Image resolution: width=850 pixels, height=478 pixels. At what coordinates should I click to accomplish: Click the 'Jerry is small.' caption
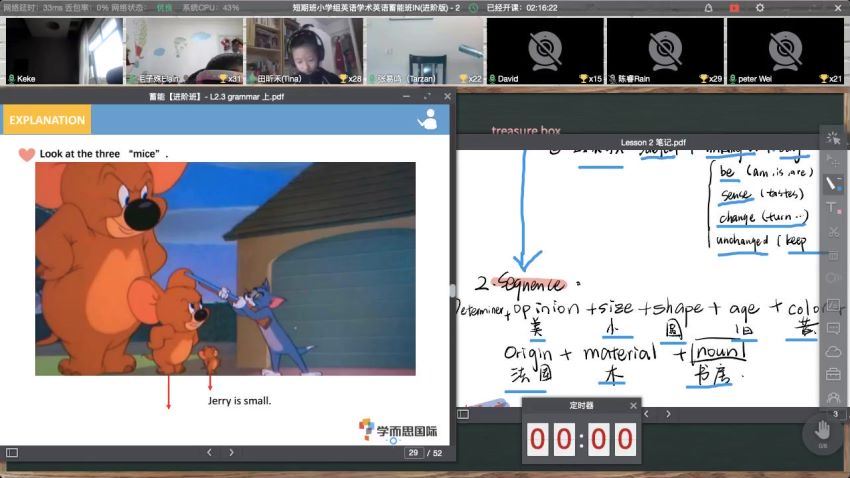tap(240, 401)
